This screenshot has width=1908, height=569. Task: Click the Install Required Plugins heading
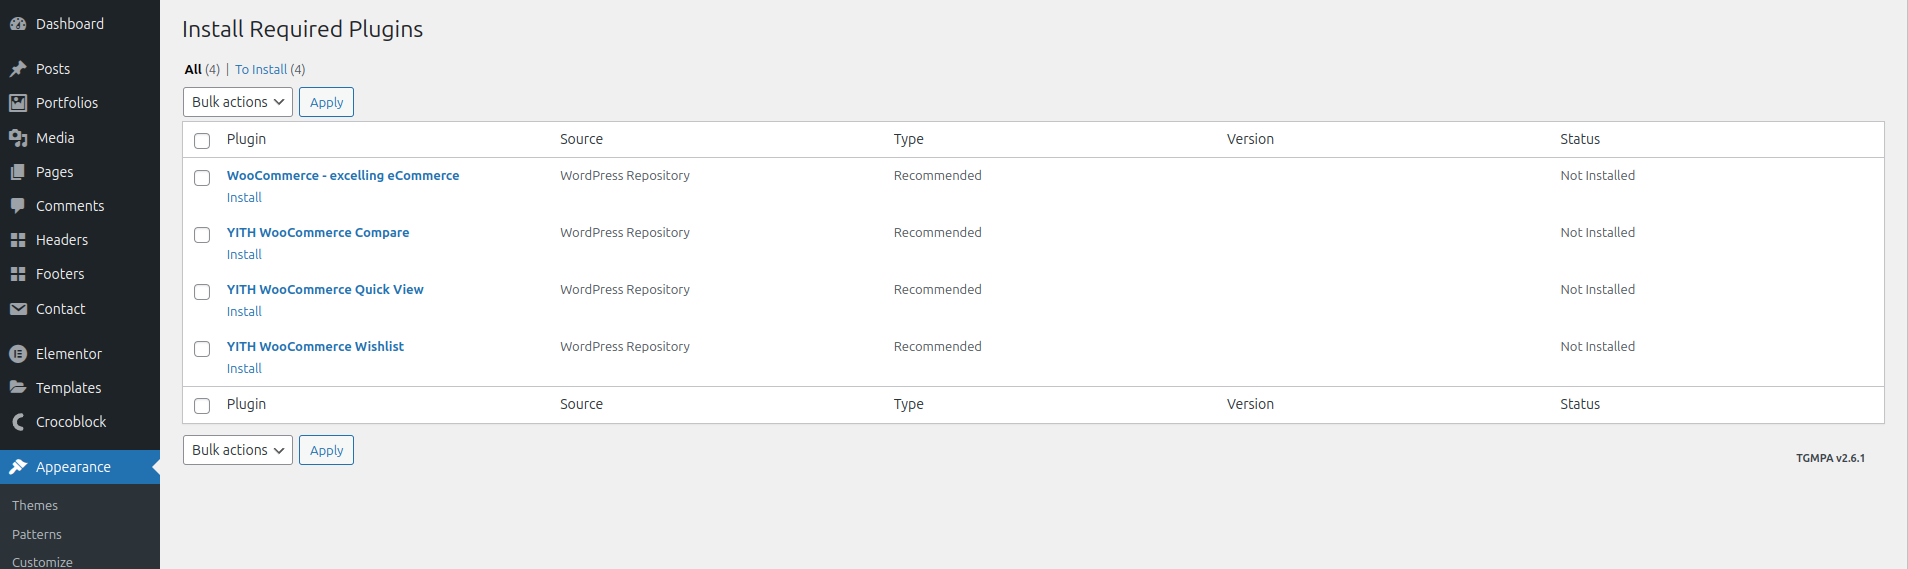click(x=302, y=30)
